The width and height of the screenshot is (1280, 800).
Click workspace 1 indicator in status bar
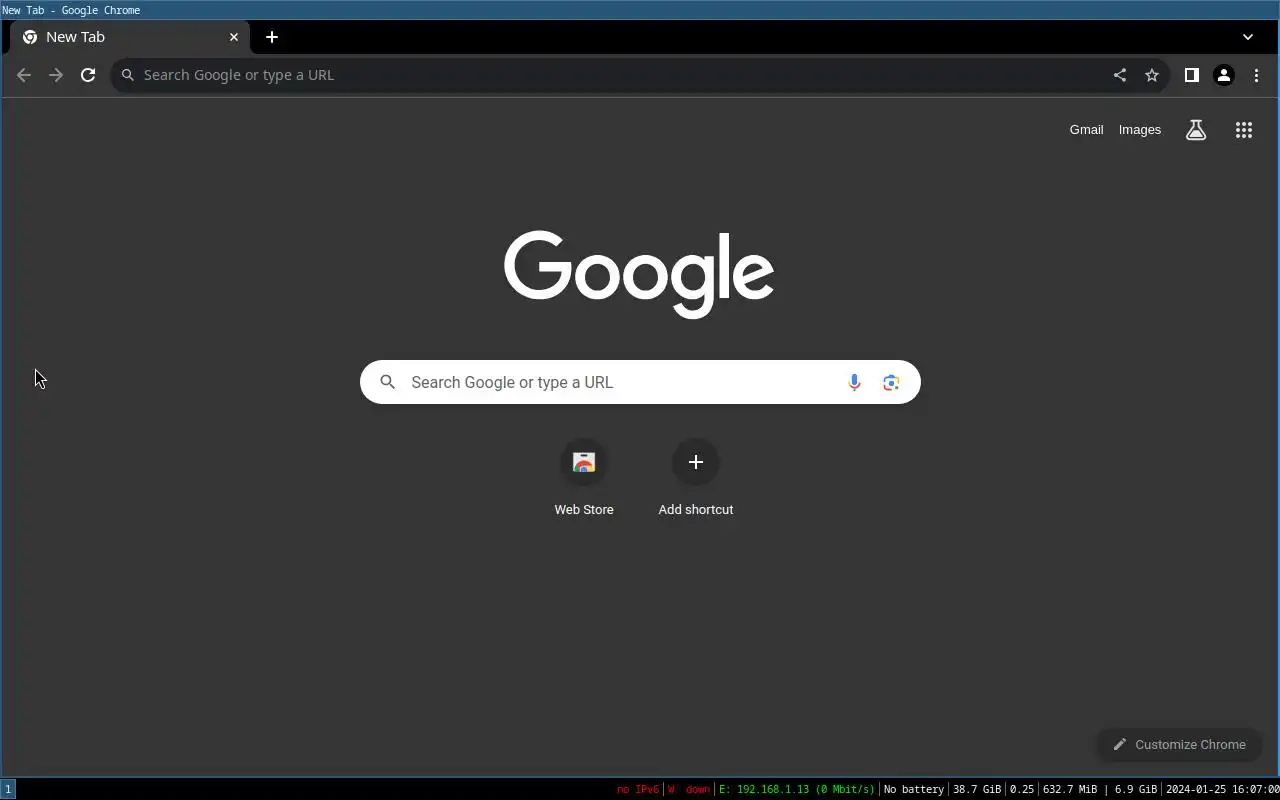(x=8, y=789)
